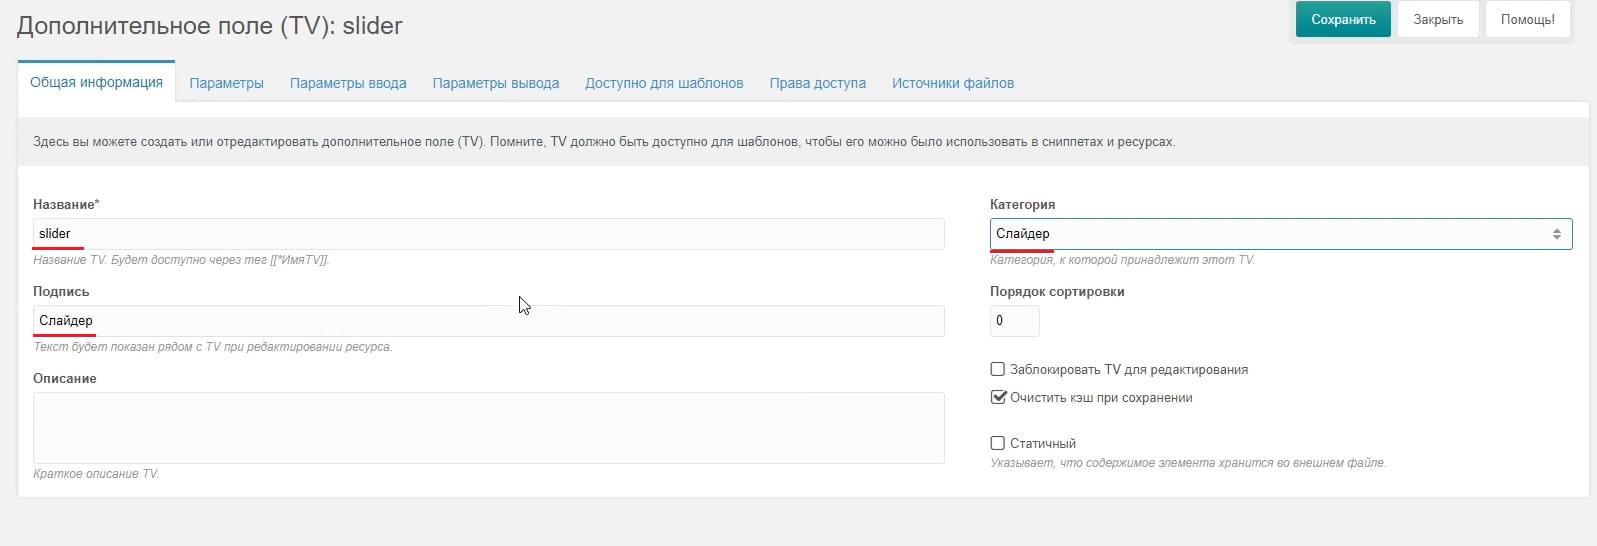Switch to the Права доступа tab
Viewport: 1597px width, 546px height.
(x=818, y=83)
